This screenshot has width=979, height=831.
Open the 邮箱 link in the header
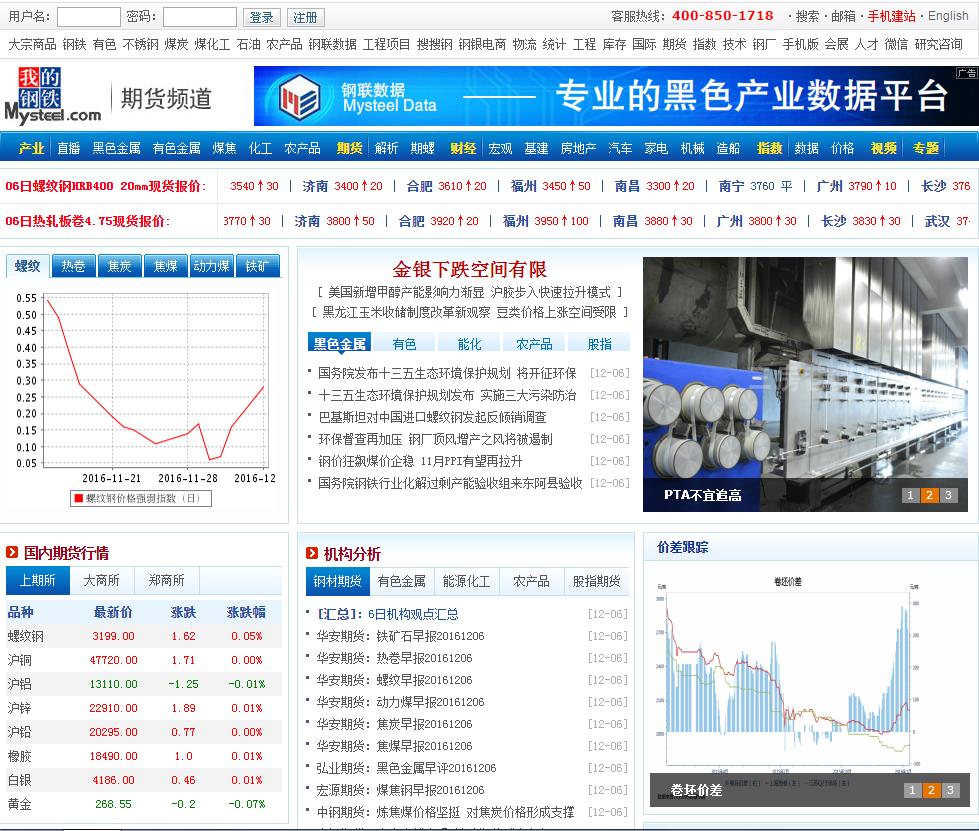(844, 16)
